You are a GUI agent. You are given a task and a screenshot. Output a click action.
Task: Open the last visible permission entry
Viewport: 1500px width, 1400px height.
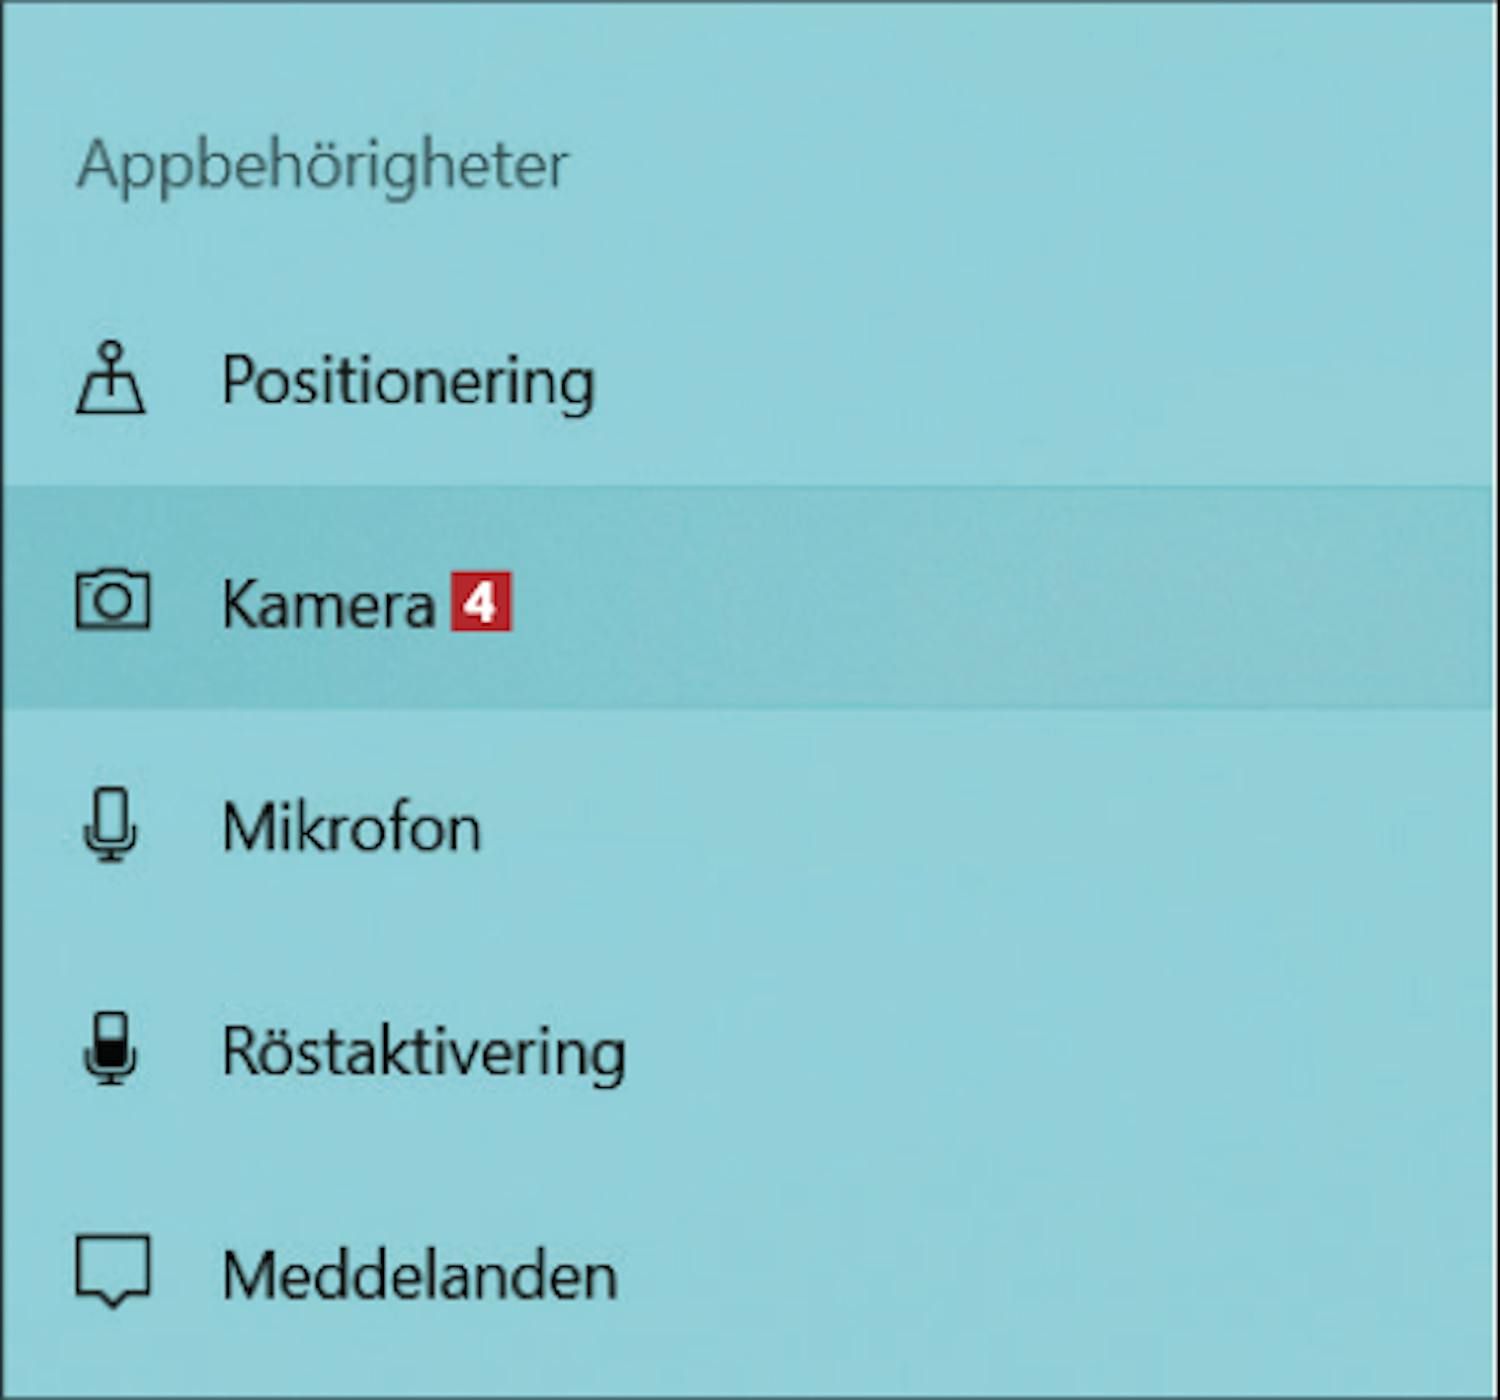(419, 1275)
